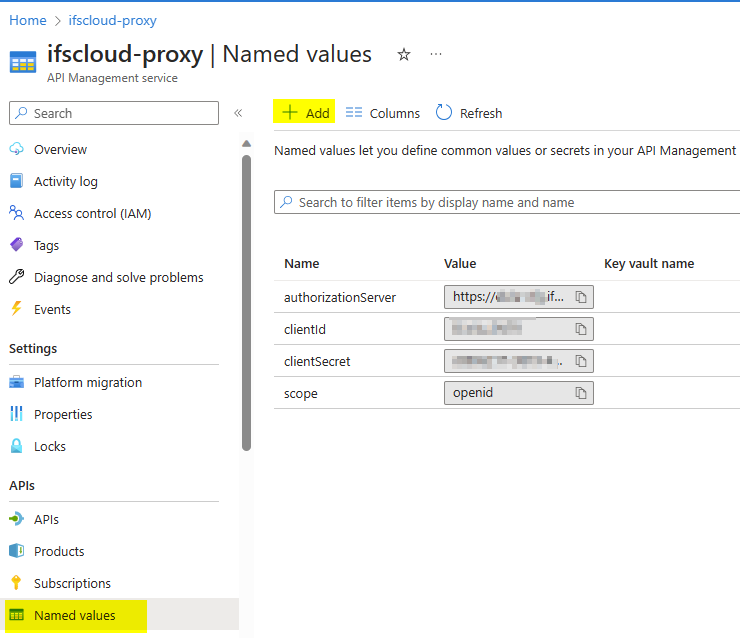Copy the scope value icon
The image size is (740, 638).
pyautogui.click(x=580, y=393)
